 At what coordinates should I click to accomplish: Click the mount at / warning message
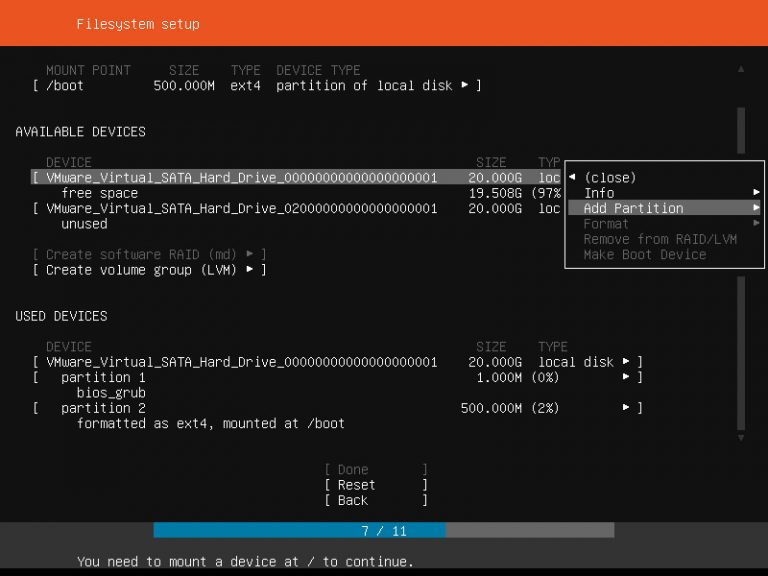(245, 561)
